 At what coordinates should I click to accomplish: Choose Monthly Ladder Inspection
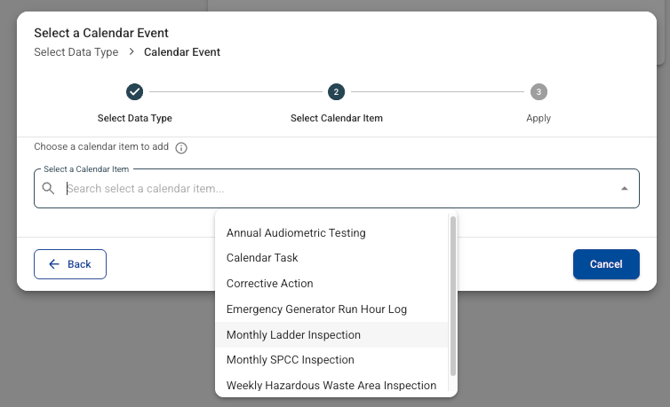point(293,335)
